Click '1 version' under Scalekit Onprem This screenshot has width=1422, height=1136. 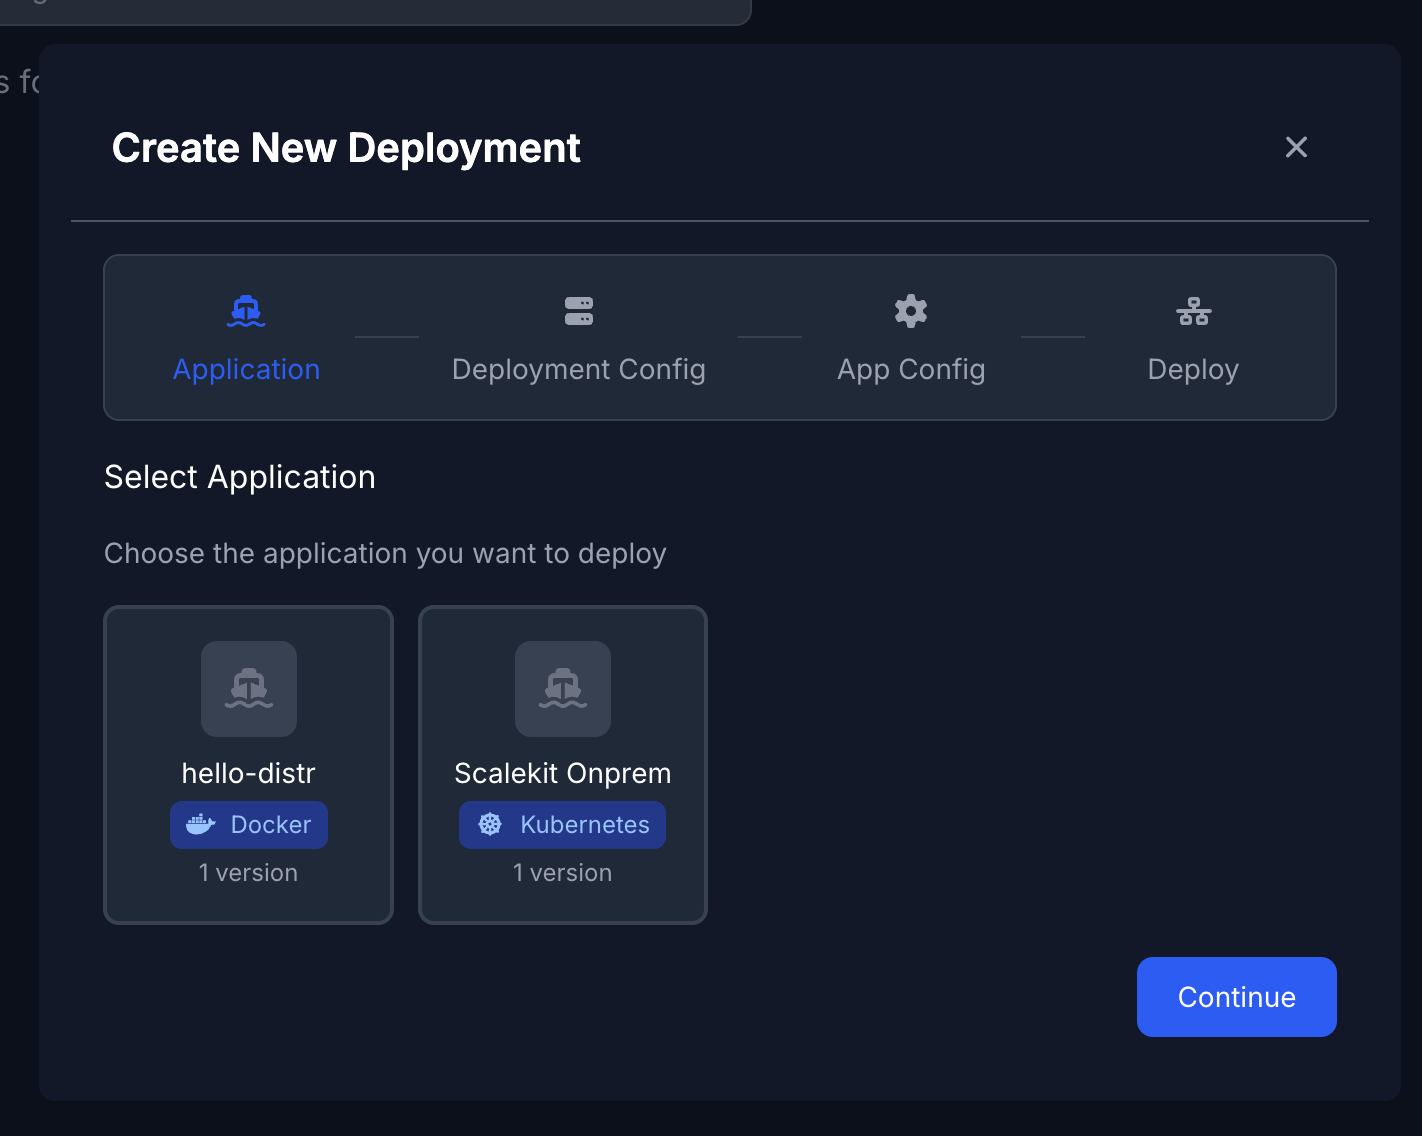click(x=563, y=873)
